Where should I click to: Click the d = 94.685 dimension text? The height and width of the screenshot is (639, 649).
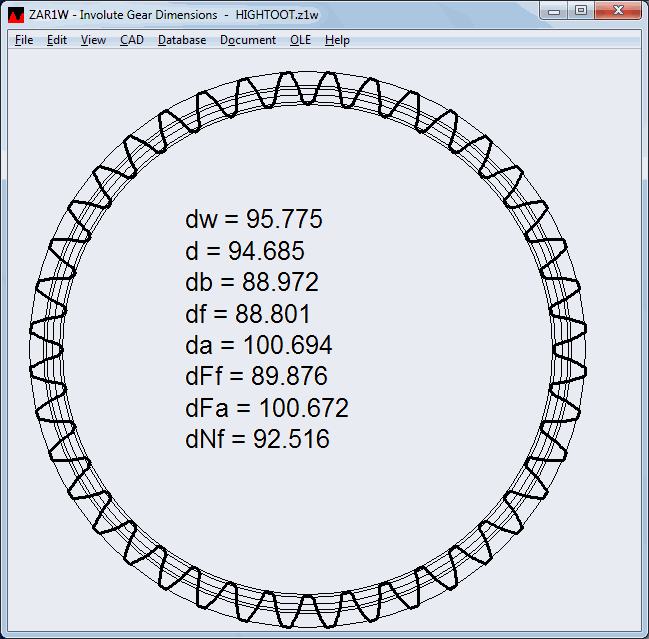tap(245, 252)
